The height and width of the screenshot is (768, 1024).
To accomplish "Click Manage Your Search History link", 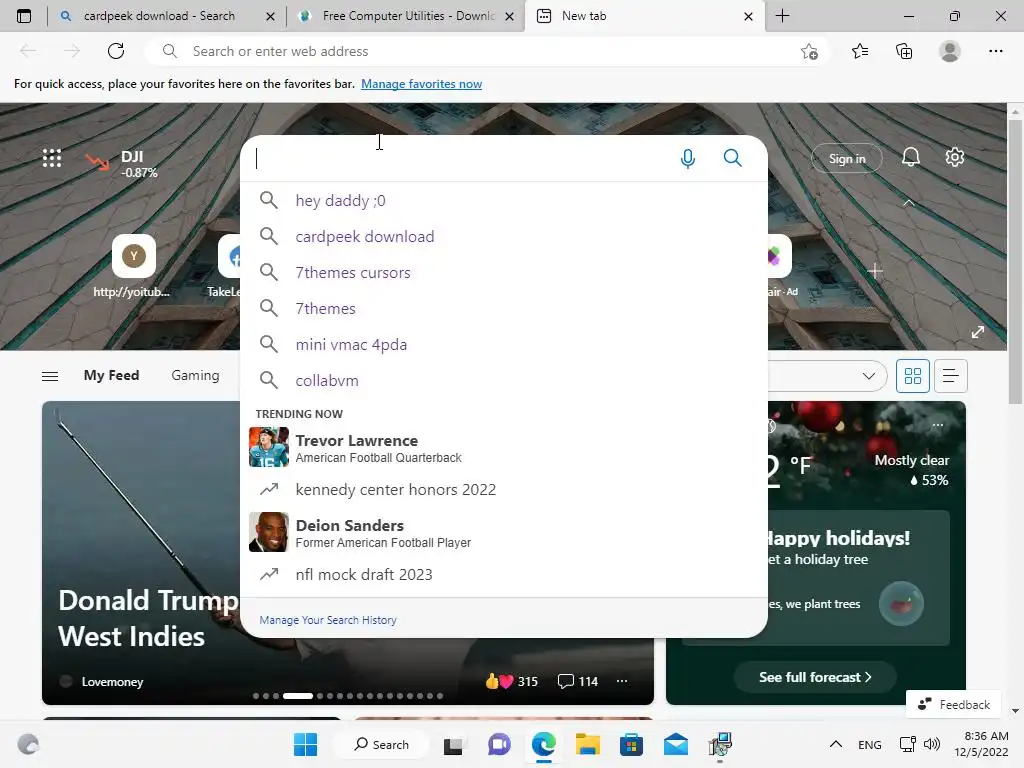I will [x=328, y=620].
